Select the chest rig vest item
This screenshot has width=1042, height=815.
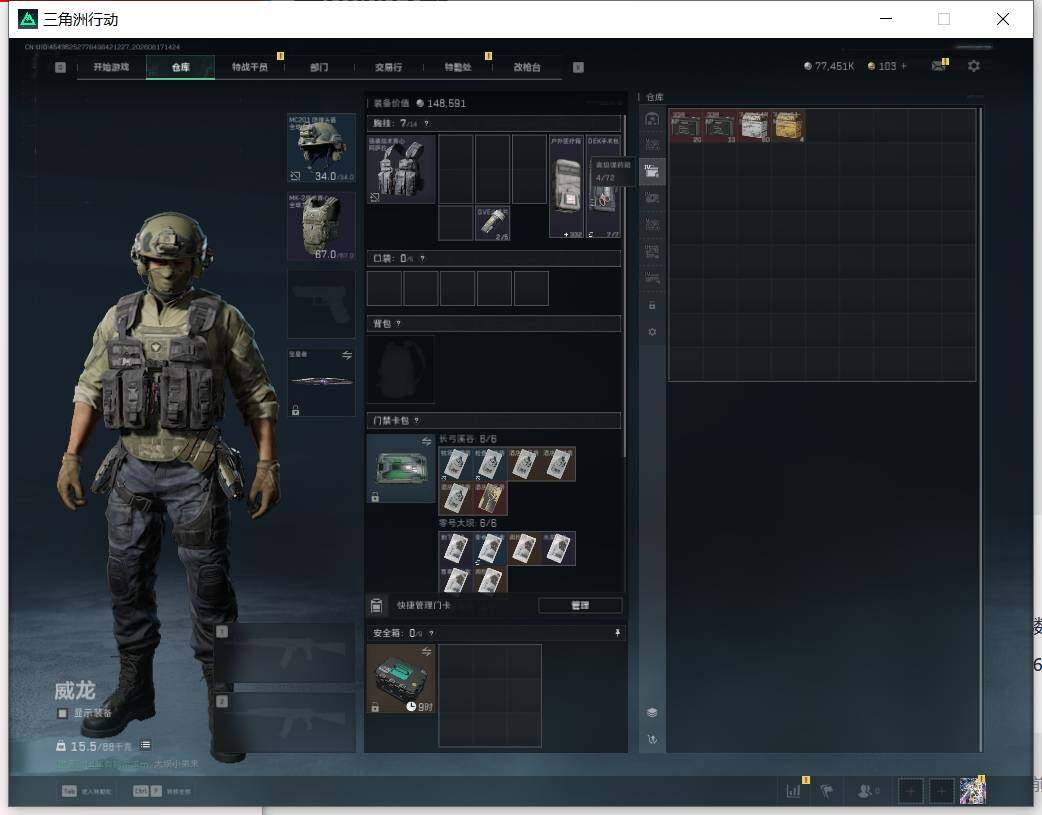tap(401, 170)
